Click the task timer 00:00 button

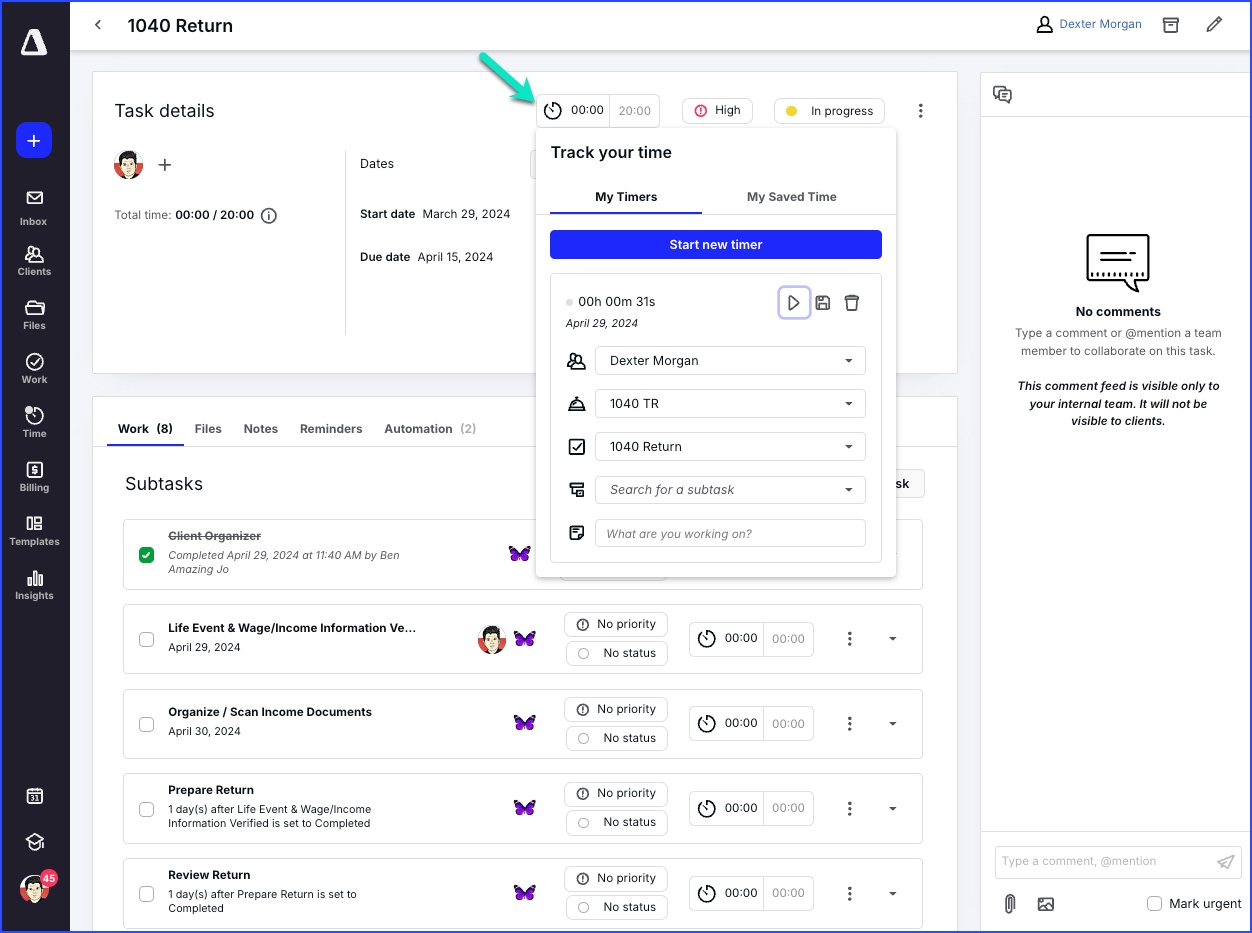point(575,111)
